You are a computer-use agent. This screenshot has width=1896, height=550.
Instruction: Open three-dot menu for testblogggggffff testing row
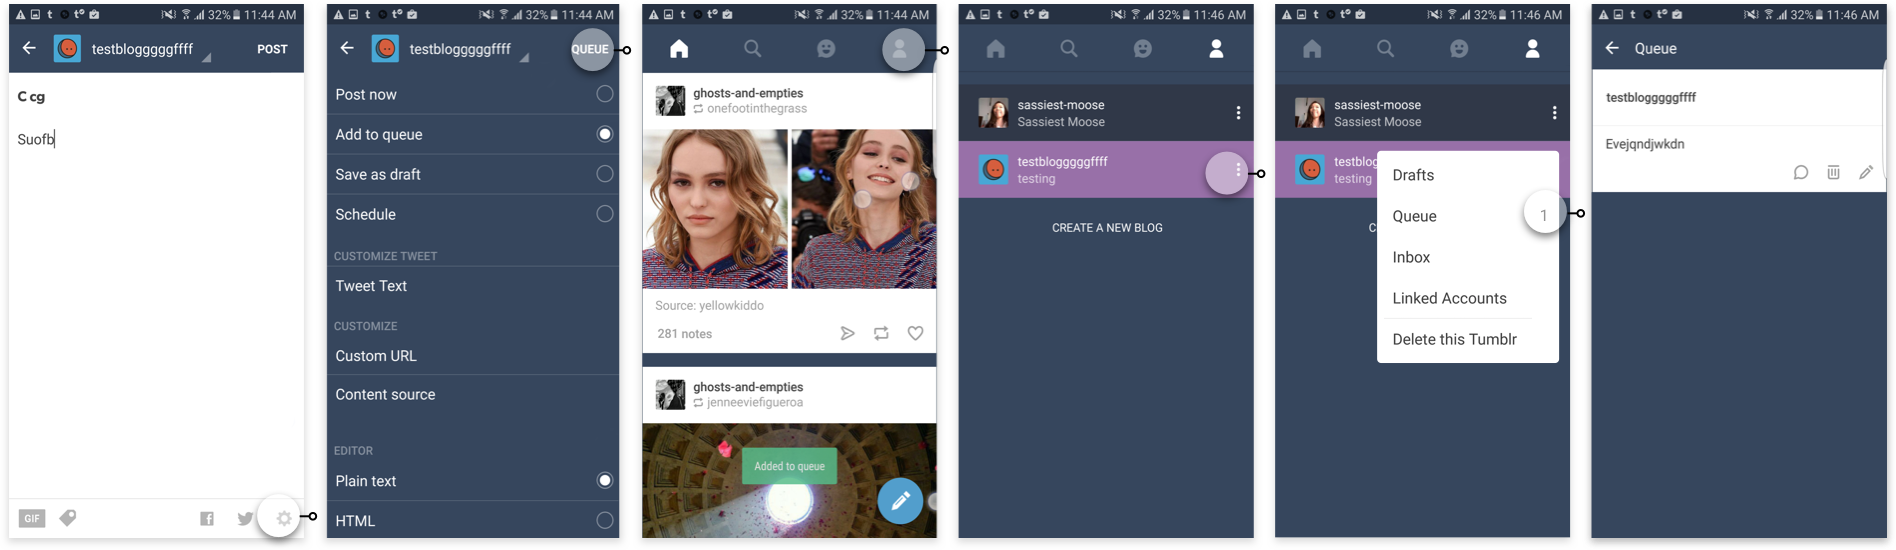click(x=1238, y=170)
